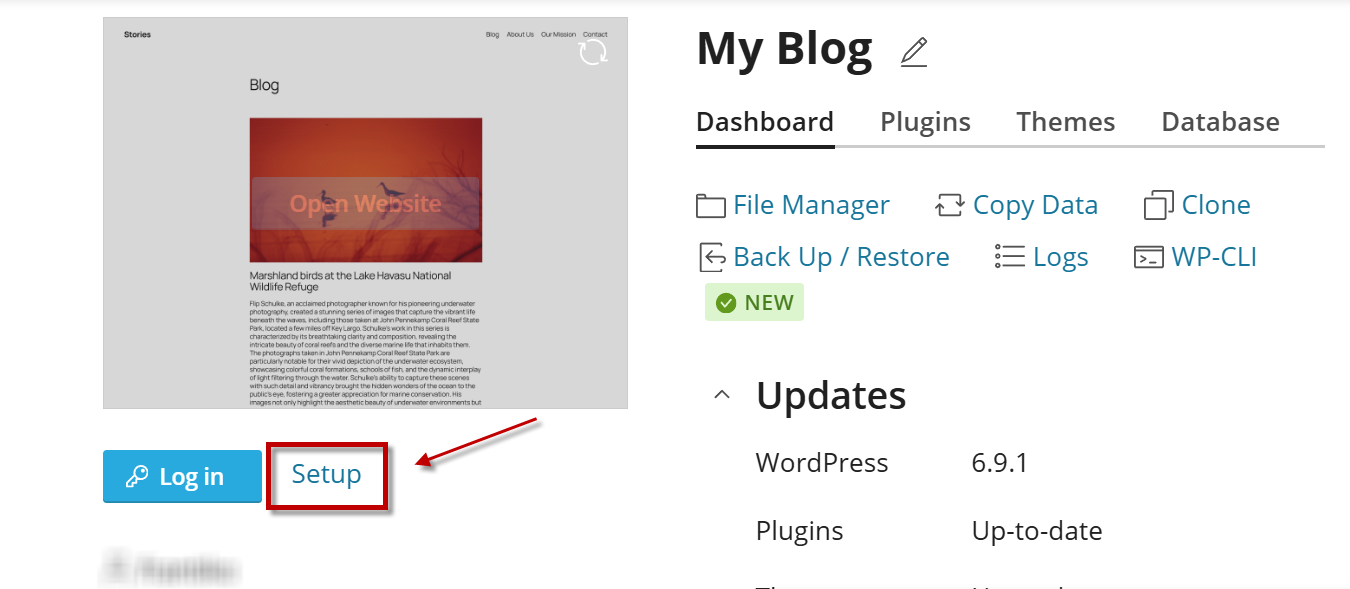The height and width of the screenshot is (589, 1350).
Task: Click the Clone duplicate icon
Action: coord(1159,205)
